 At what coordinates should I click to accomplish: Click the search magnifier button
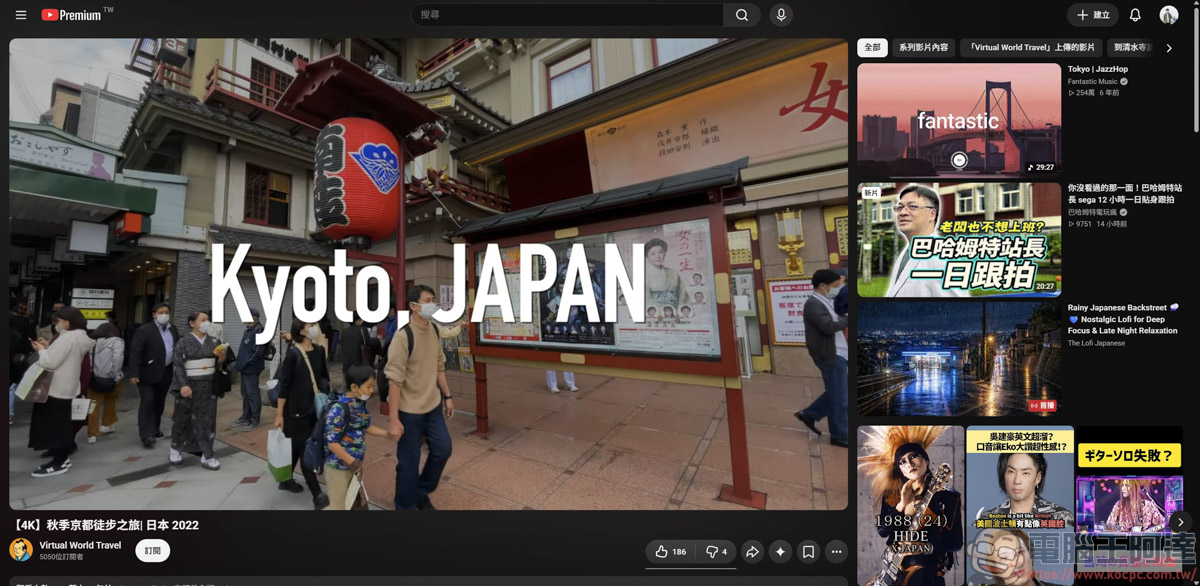pyautogui.click(x=741, y=15)
